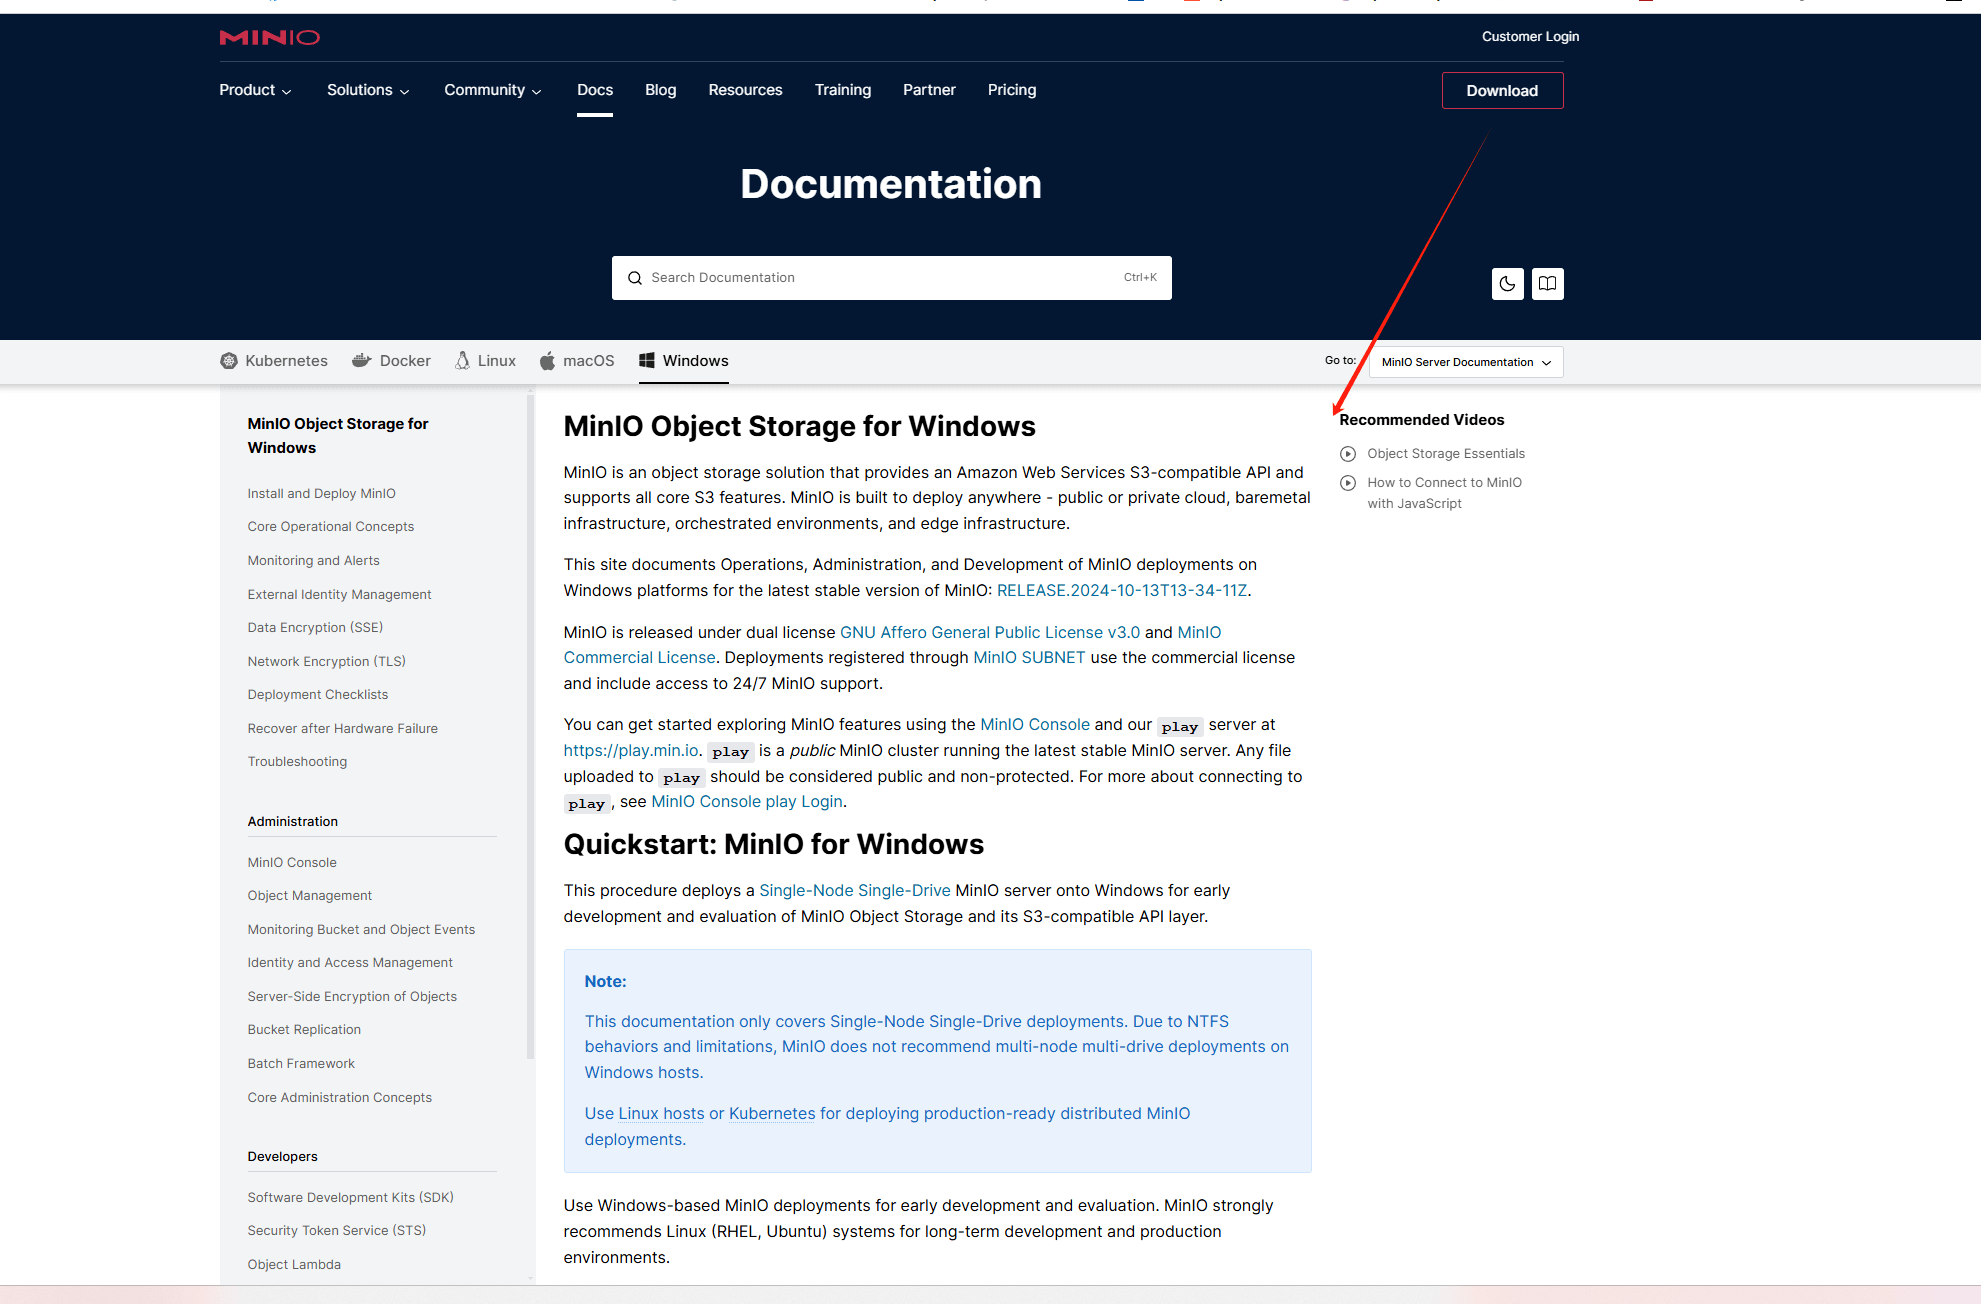
Task: Click the search magnifier icon
Action: [634, 278]
